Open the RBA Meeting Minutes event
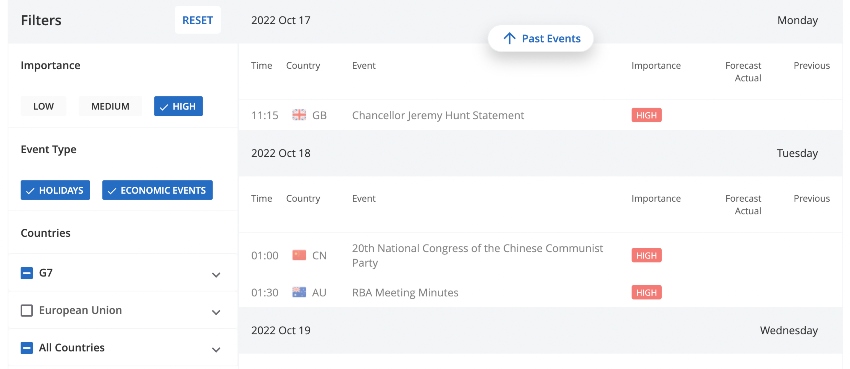The image size is (850, 369). 405,293
